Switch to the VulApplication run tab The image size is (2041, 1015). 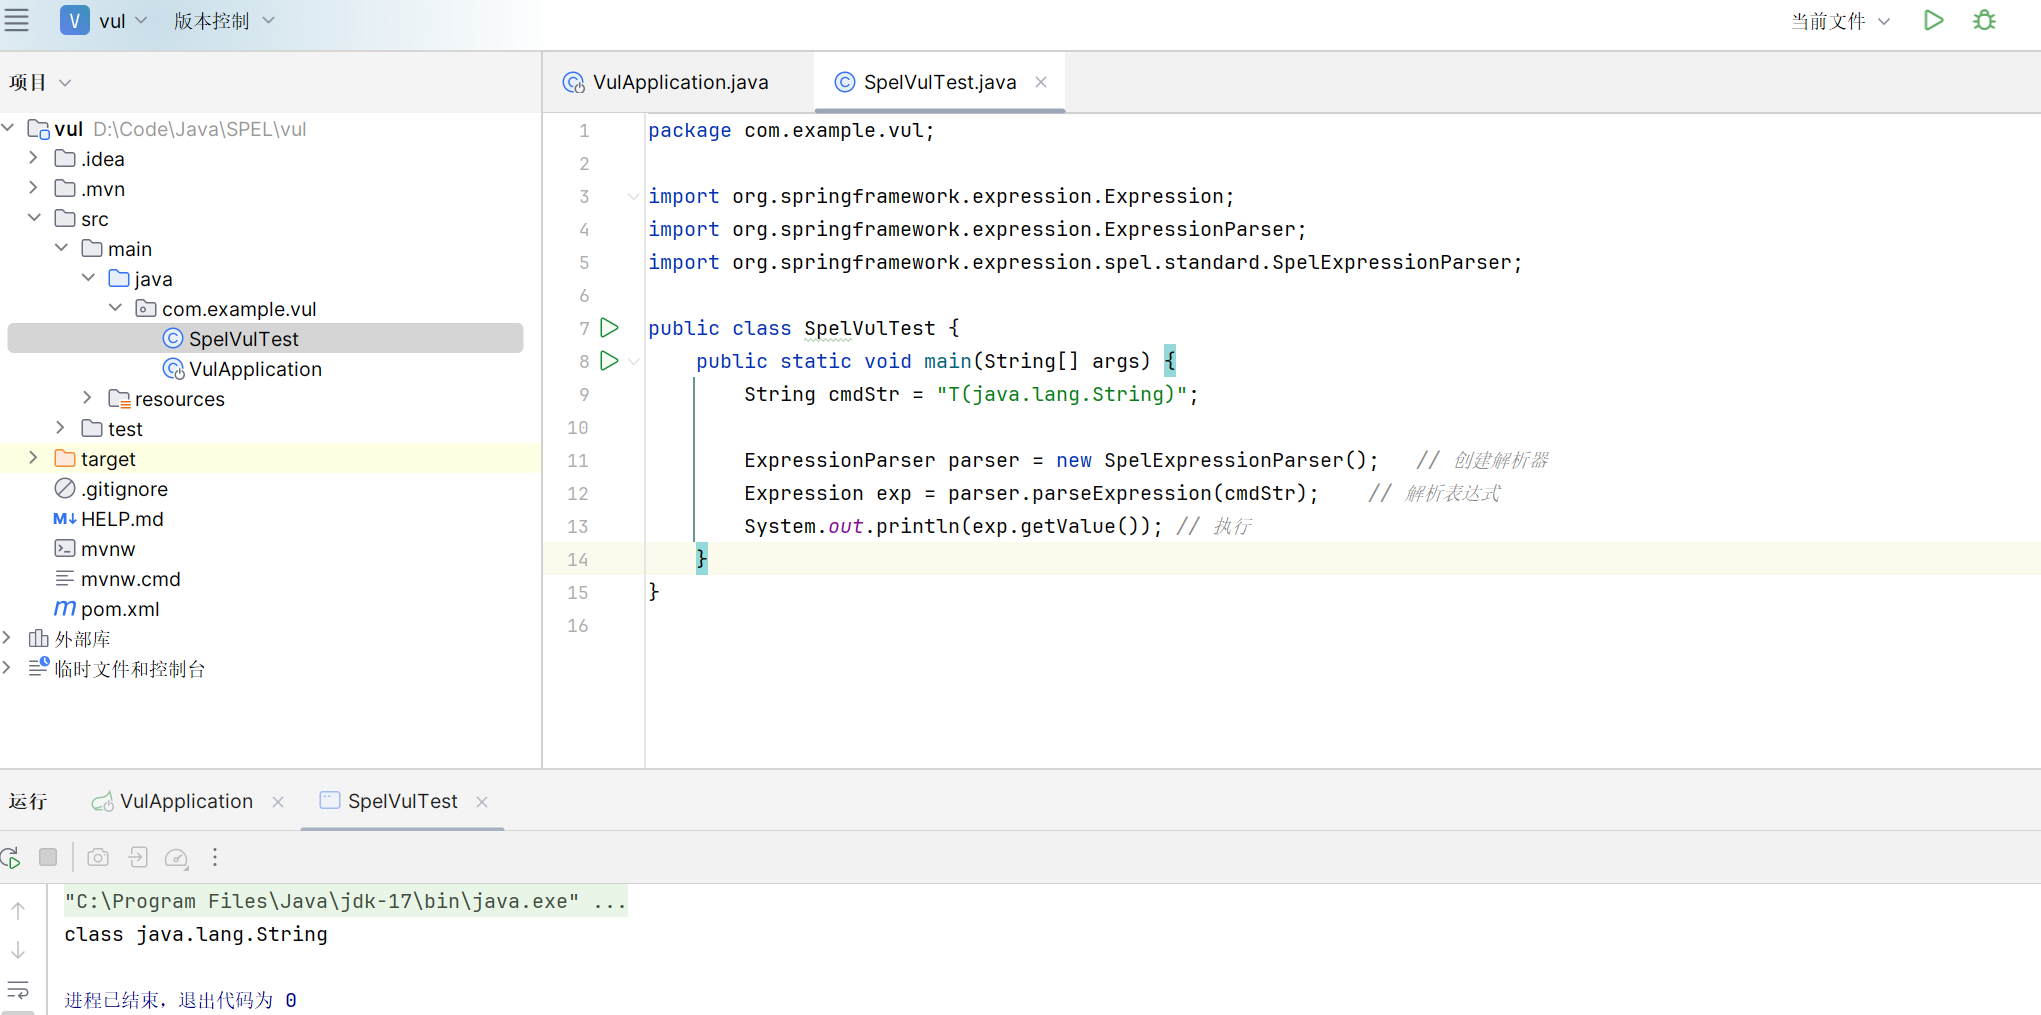click(186, 802)
